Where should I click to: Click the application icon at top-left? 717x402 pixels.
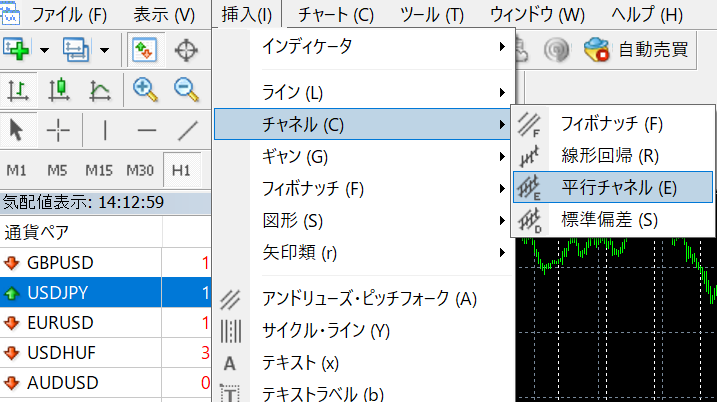tap(10, 13)
